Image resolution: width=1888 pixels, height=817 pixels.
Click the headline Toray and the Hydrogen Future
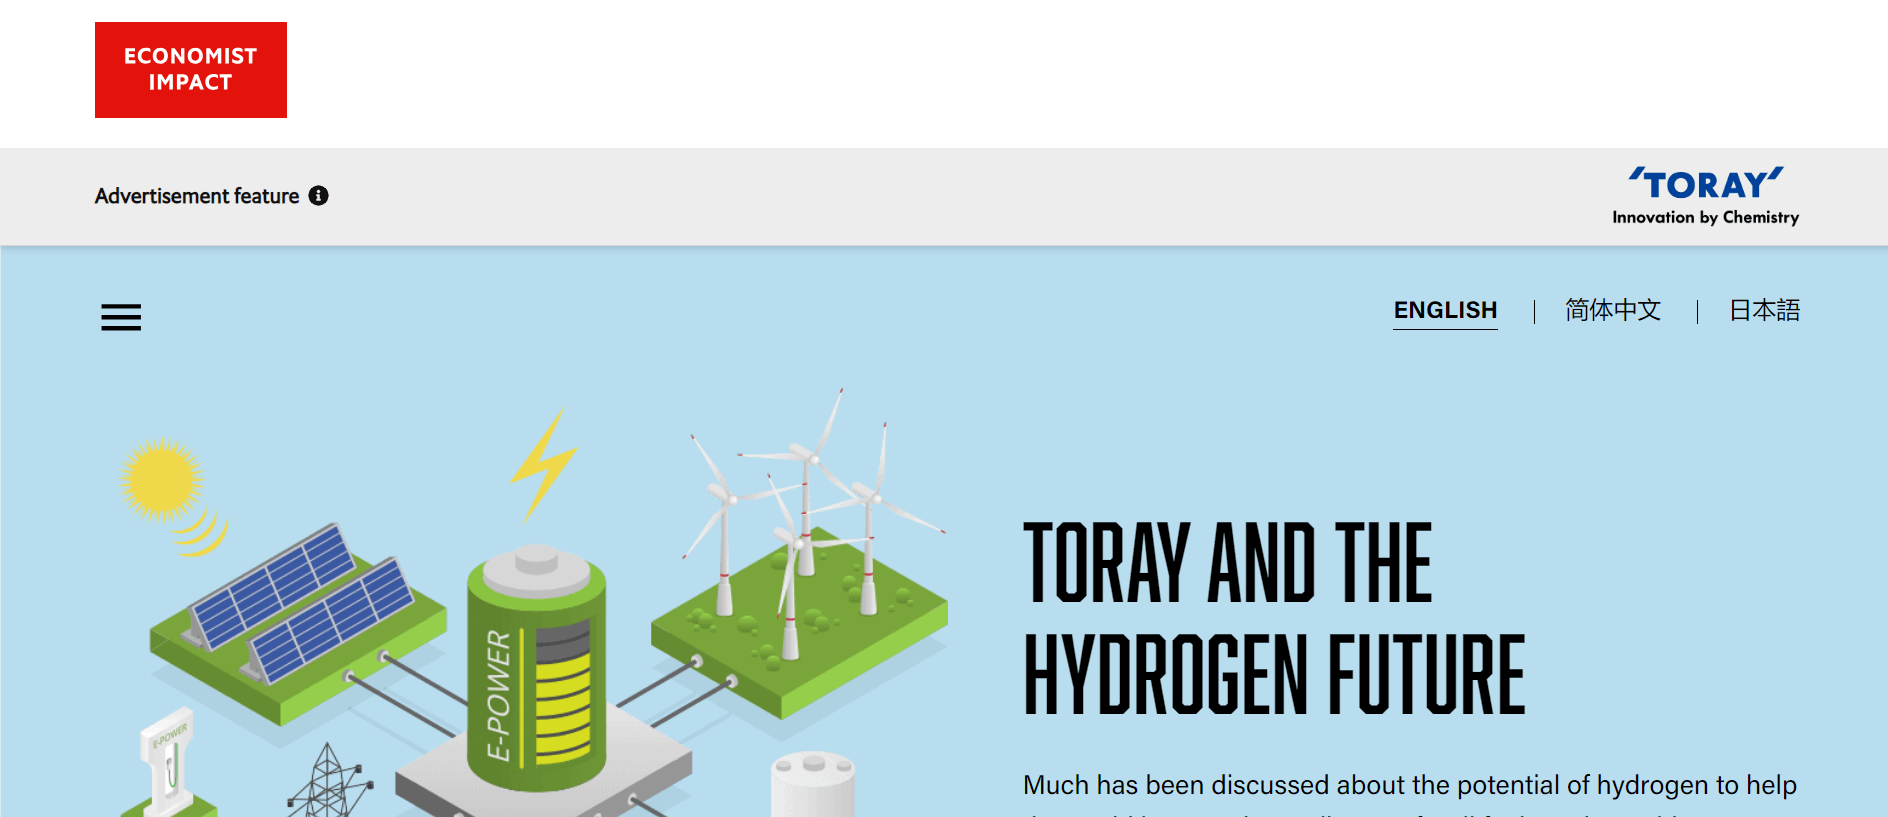click(1274, 618)
